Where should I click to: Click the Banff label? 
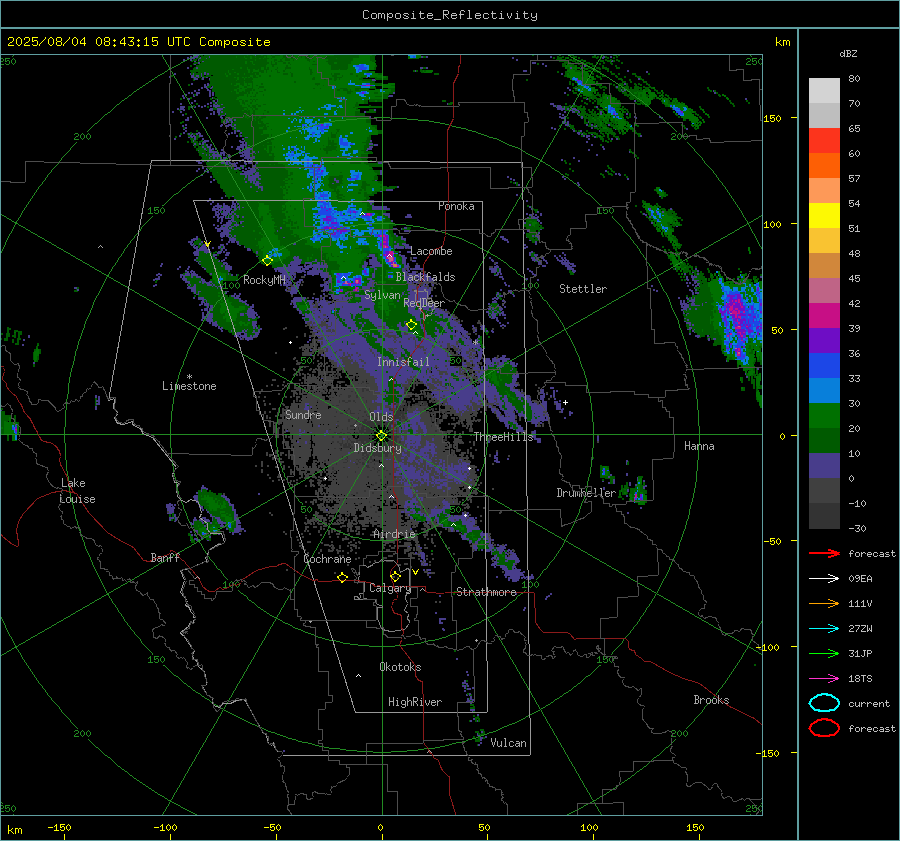pyautogui.click(x=165, y=557)
